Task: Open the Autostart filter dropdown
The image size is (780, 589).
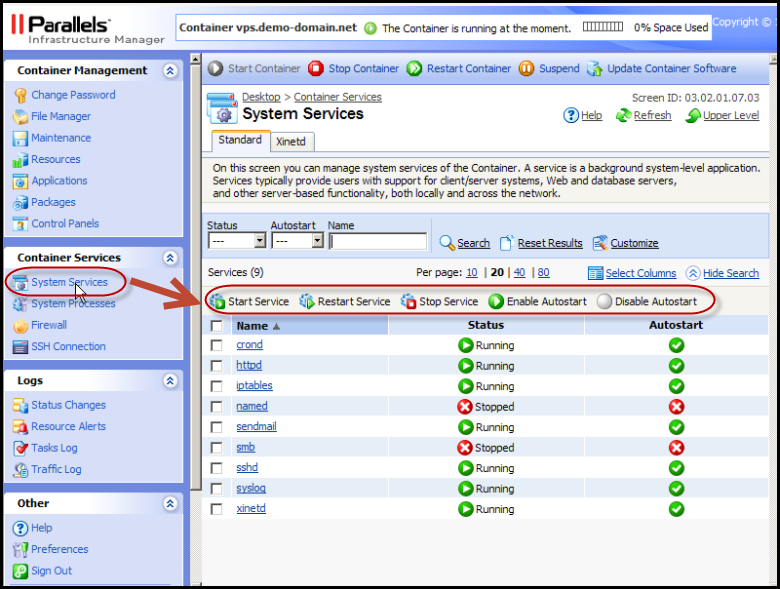Action: coord(297,241)
